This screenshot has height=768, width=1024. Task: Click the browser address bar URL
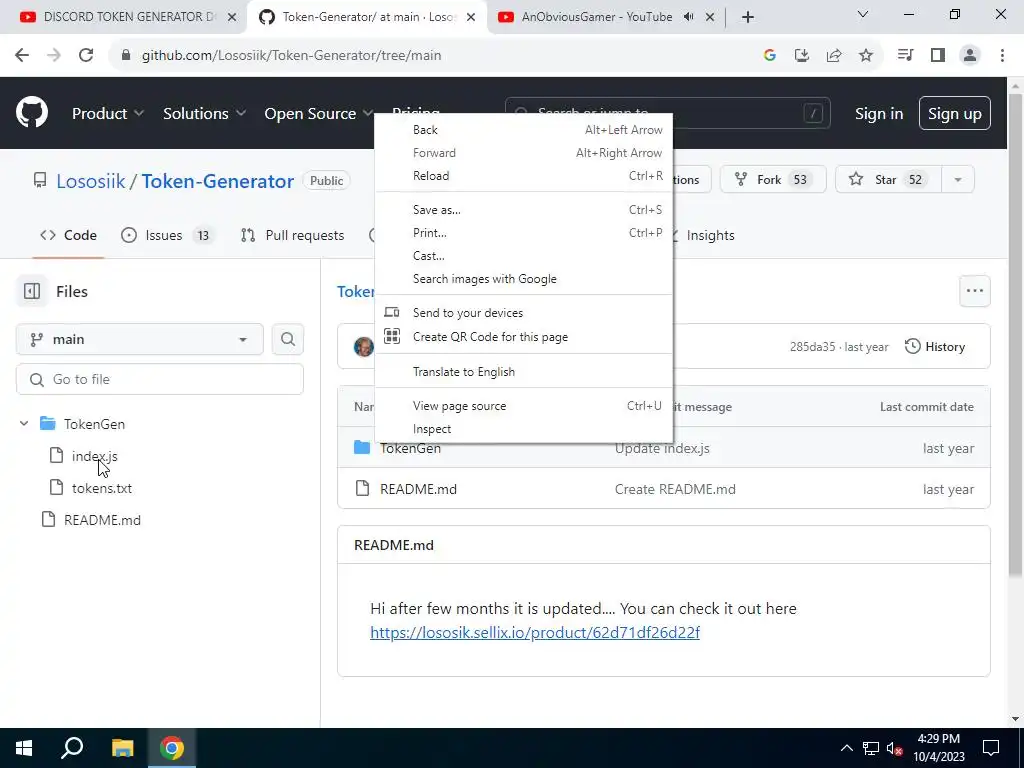[x=291, y=56]
